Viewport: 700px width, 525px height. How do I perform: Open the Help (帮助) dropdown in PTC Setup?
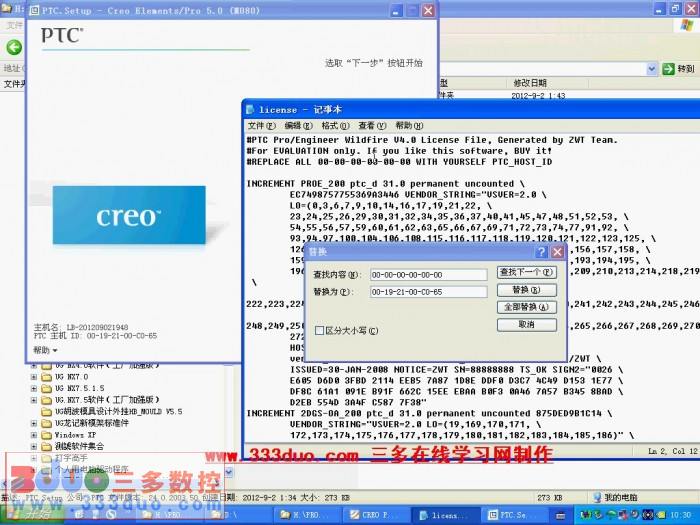click(x=46, y=350)
